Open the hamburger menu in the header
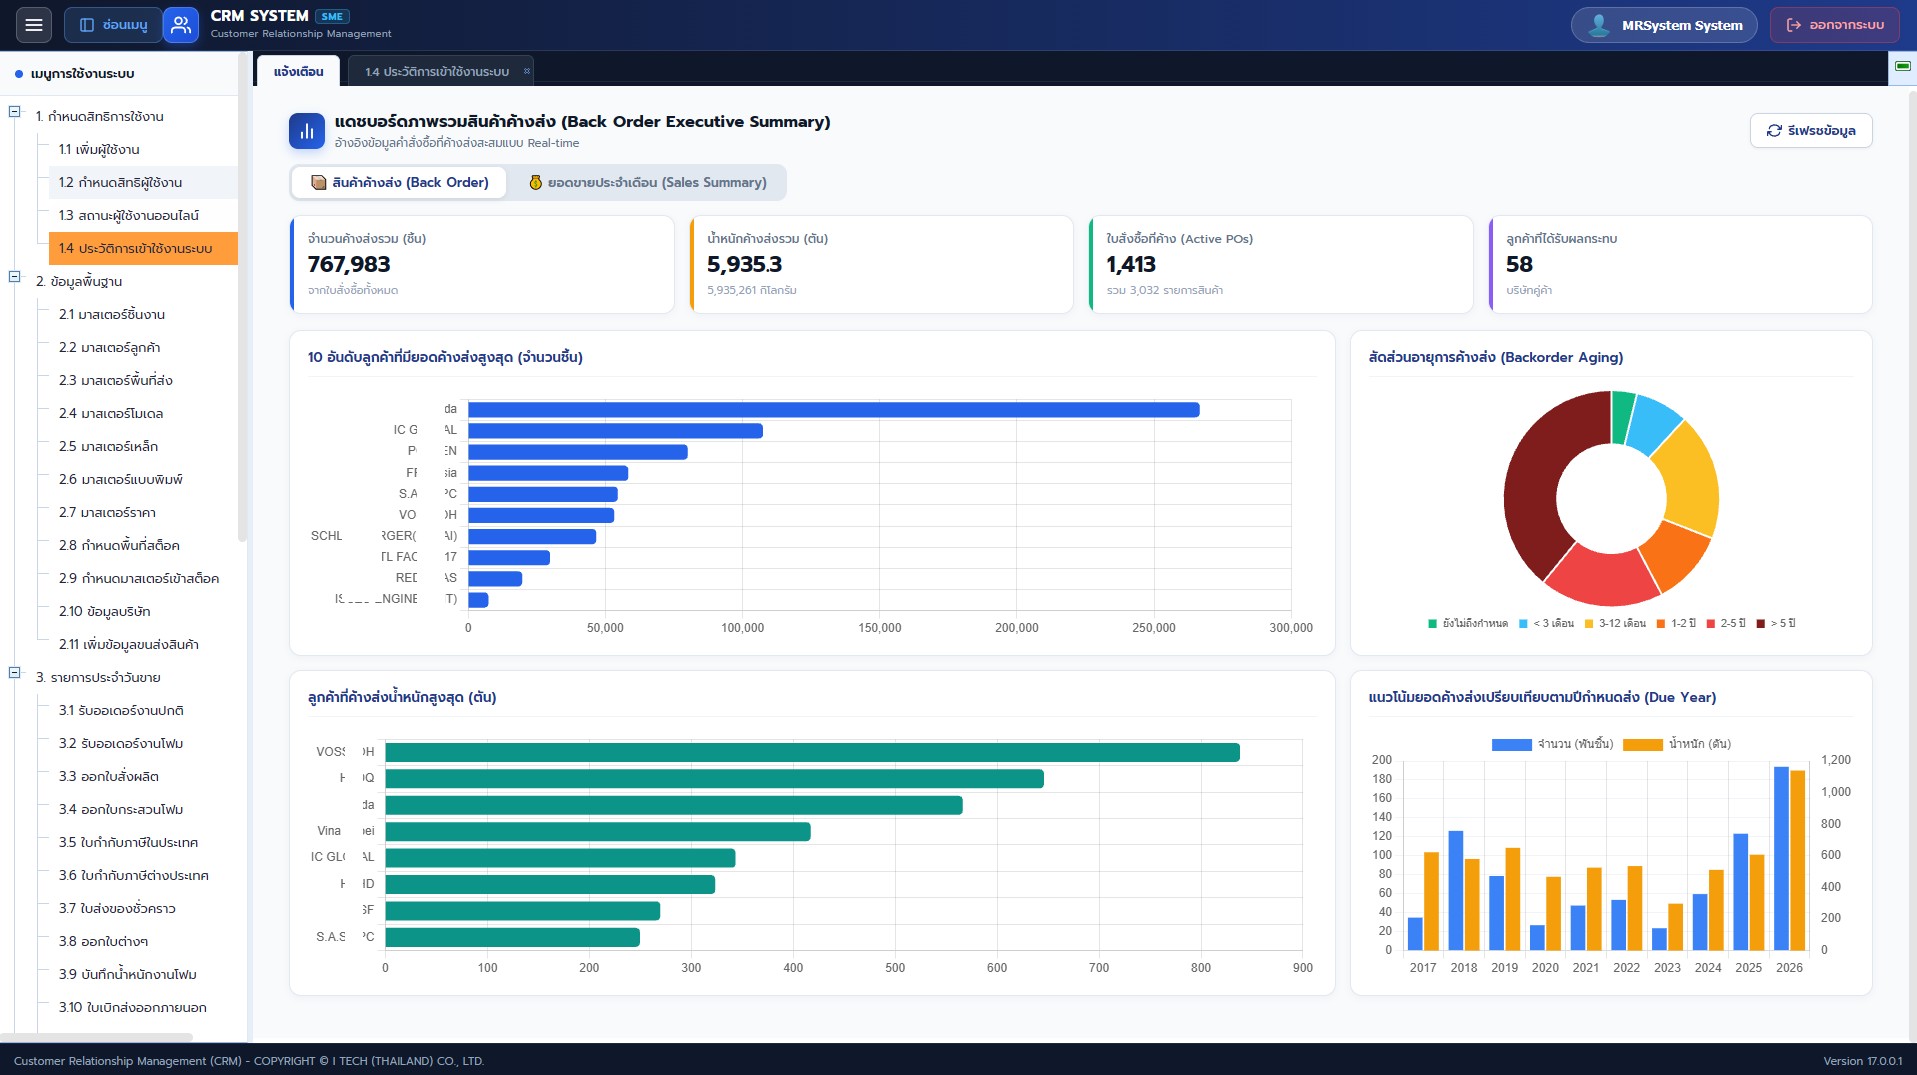Image resolution: width=1917 pixels, height=1075 pixels. (x=33, y=25)
